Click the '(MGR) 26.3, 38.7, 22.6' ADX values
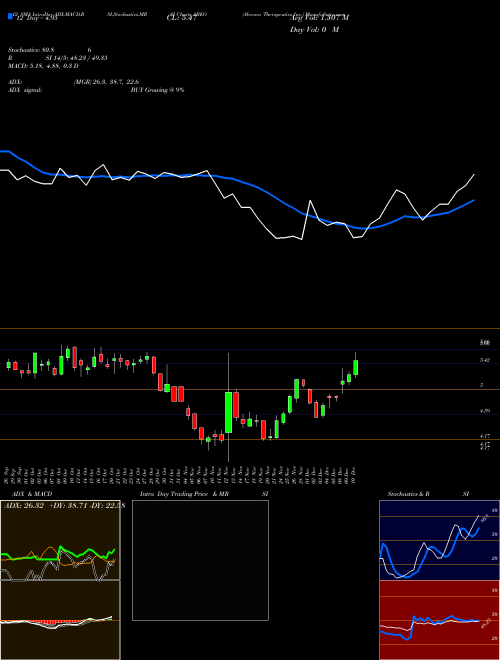Viewport: 500px width, 660px height. click(x=106, y=82)
